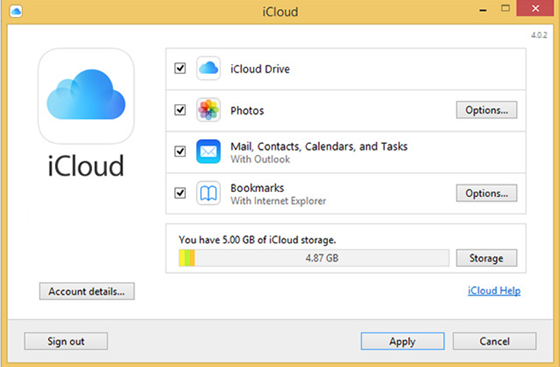
Task: Open Account details
Action: 87,291
